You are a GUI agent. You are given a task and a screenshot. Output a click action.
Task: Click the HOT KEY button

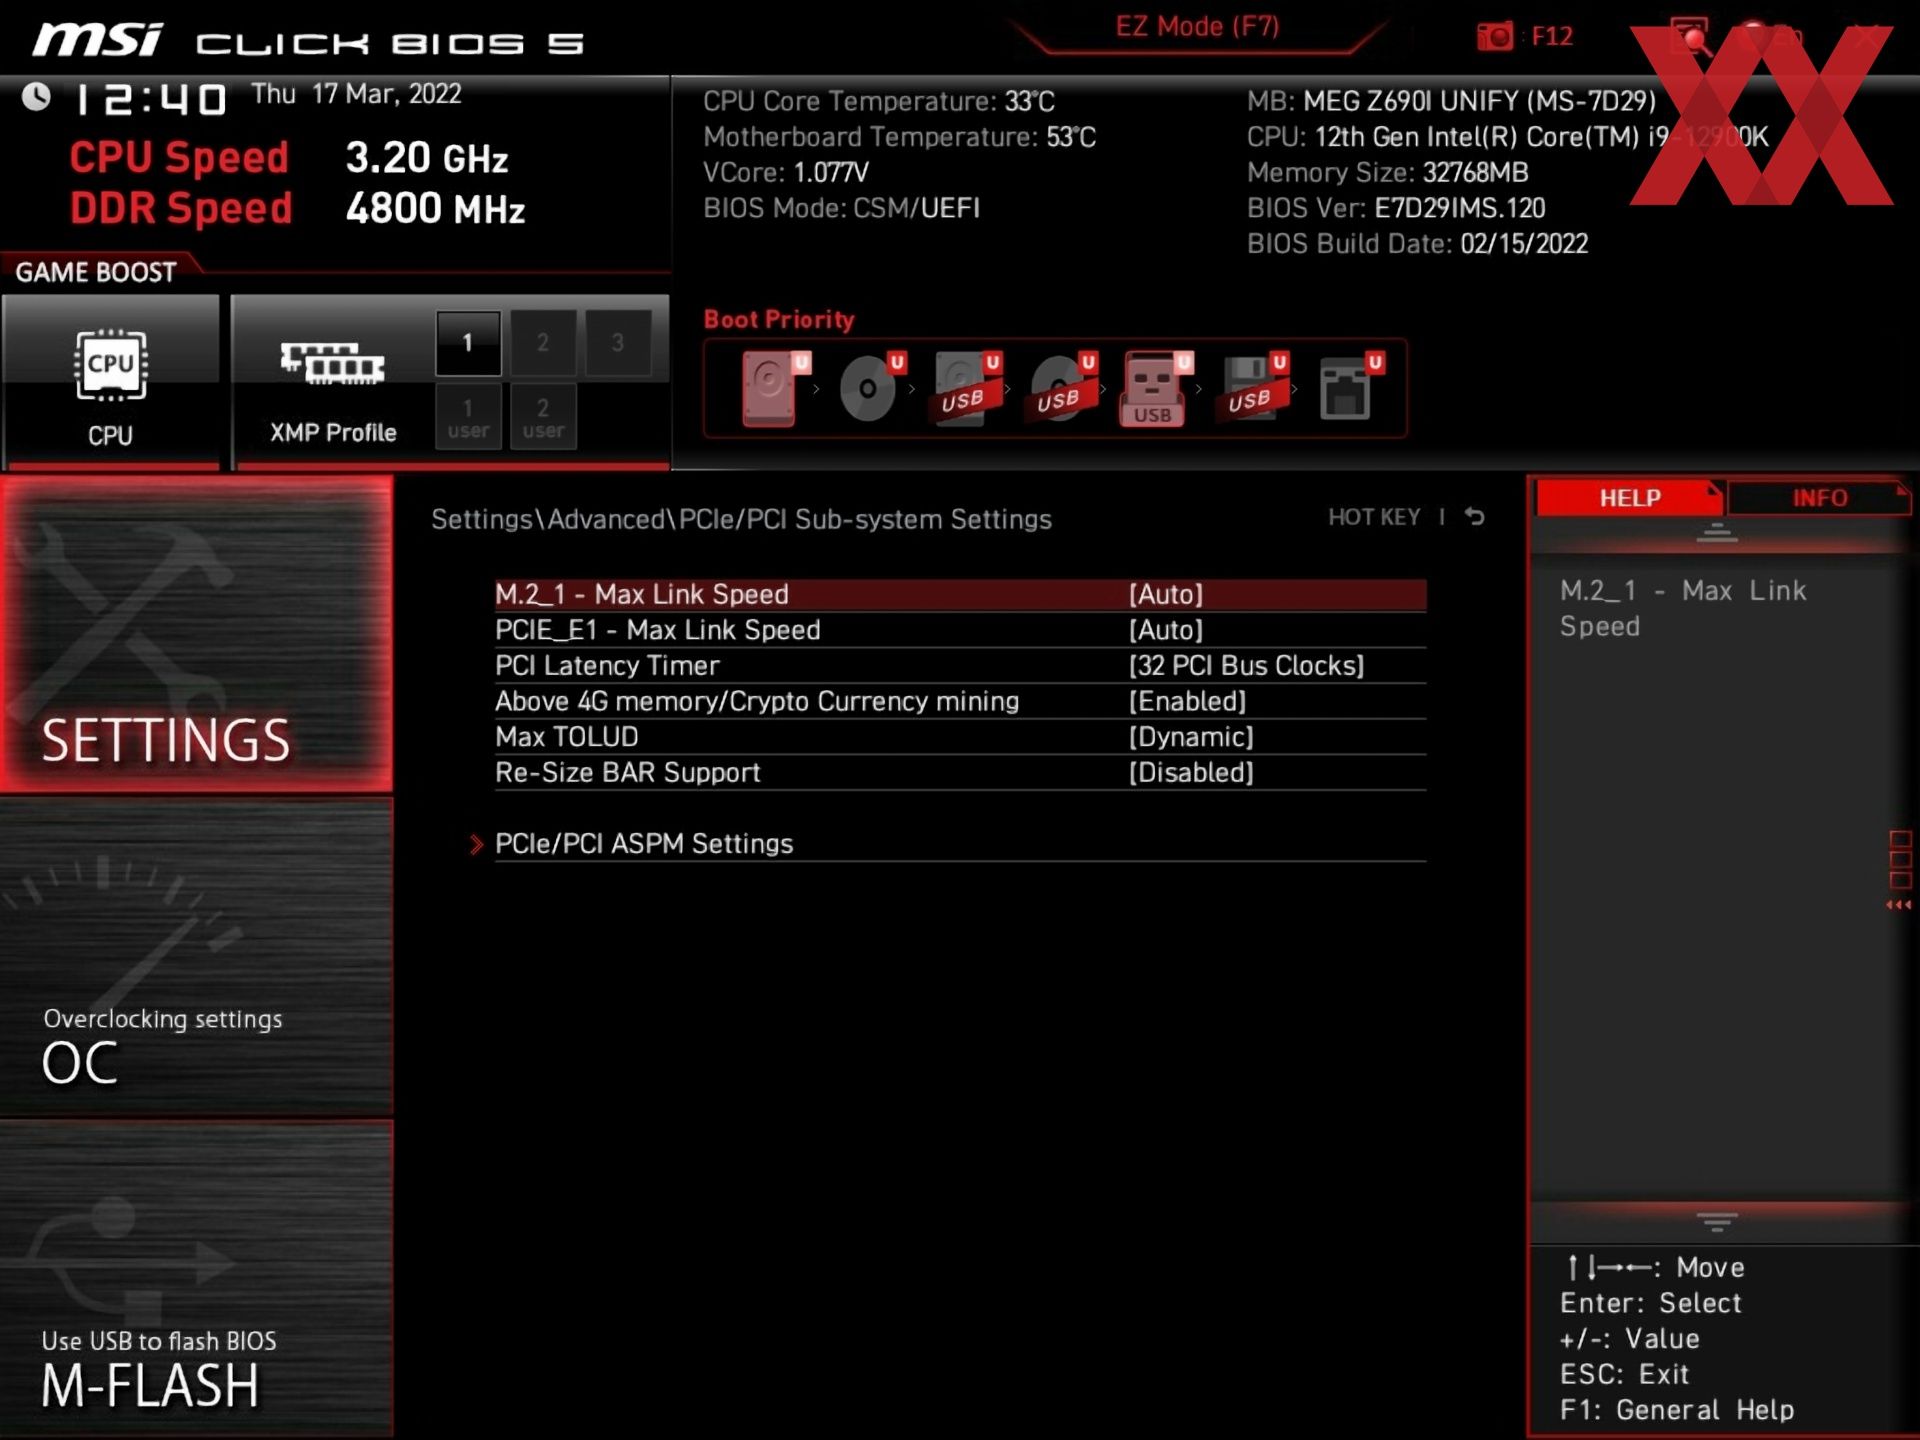coord(1374,517)
